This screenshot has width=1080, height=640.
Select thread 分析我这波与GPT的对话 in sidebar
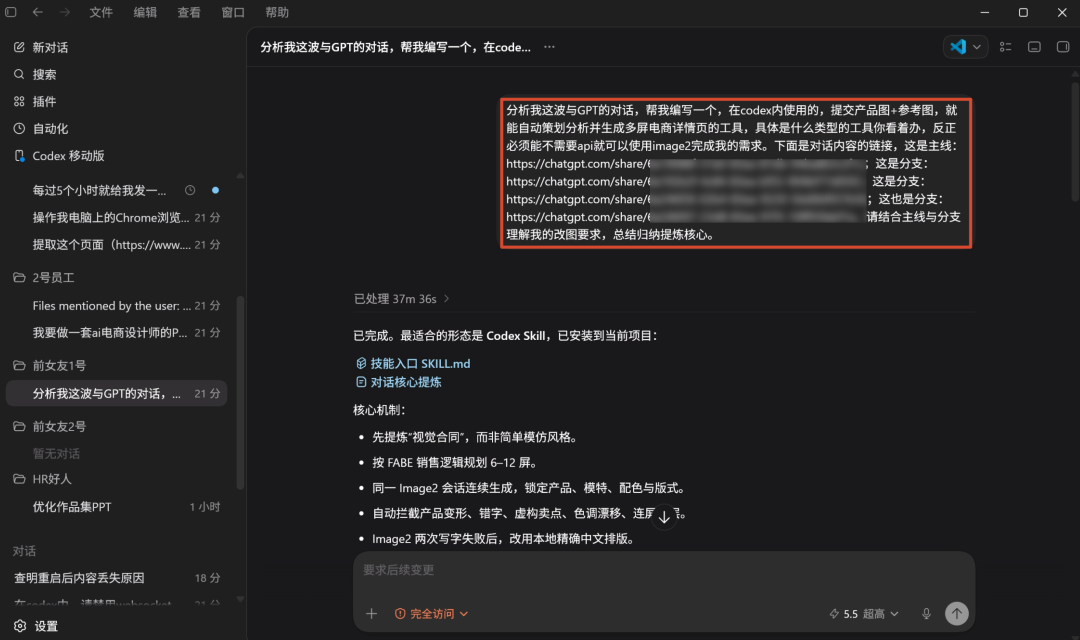[117, 393]
